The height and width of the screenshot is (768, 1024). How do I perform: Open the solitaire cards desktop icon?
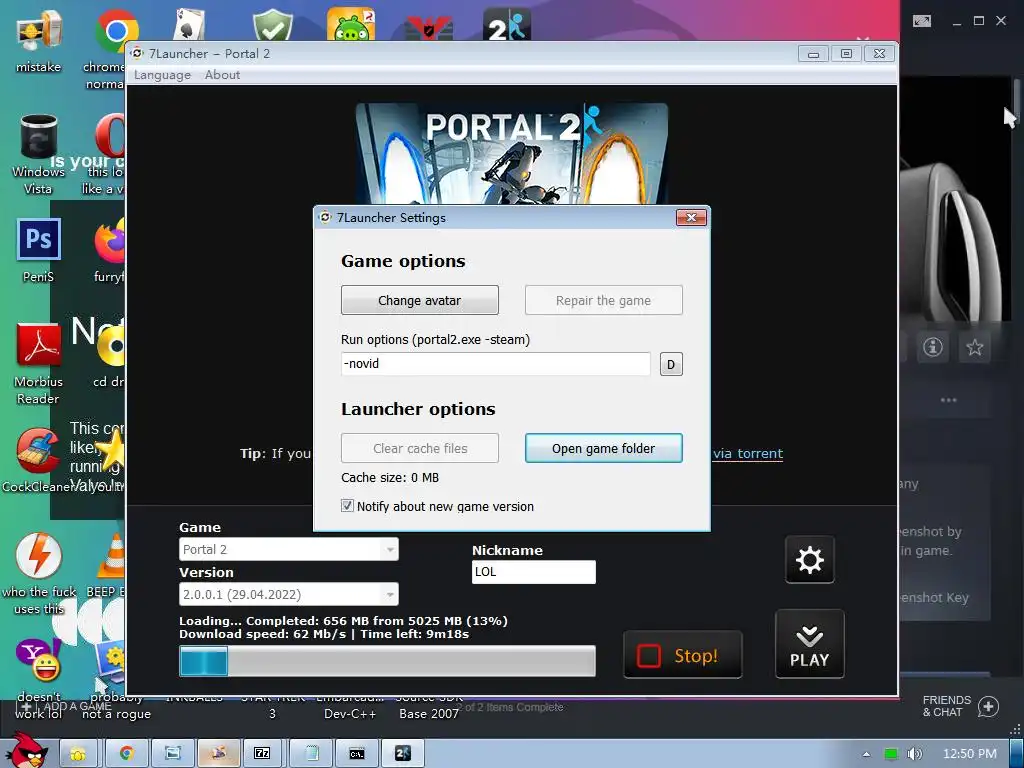[189, 24]
